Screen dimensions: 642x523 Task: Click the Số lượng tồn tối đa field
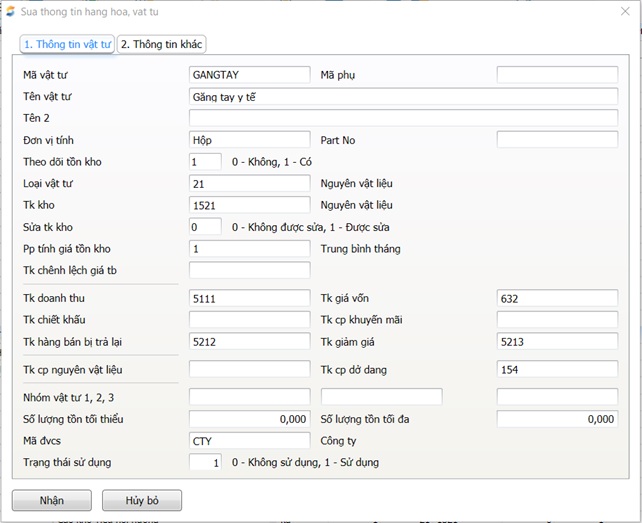click(x=557, y=419)
